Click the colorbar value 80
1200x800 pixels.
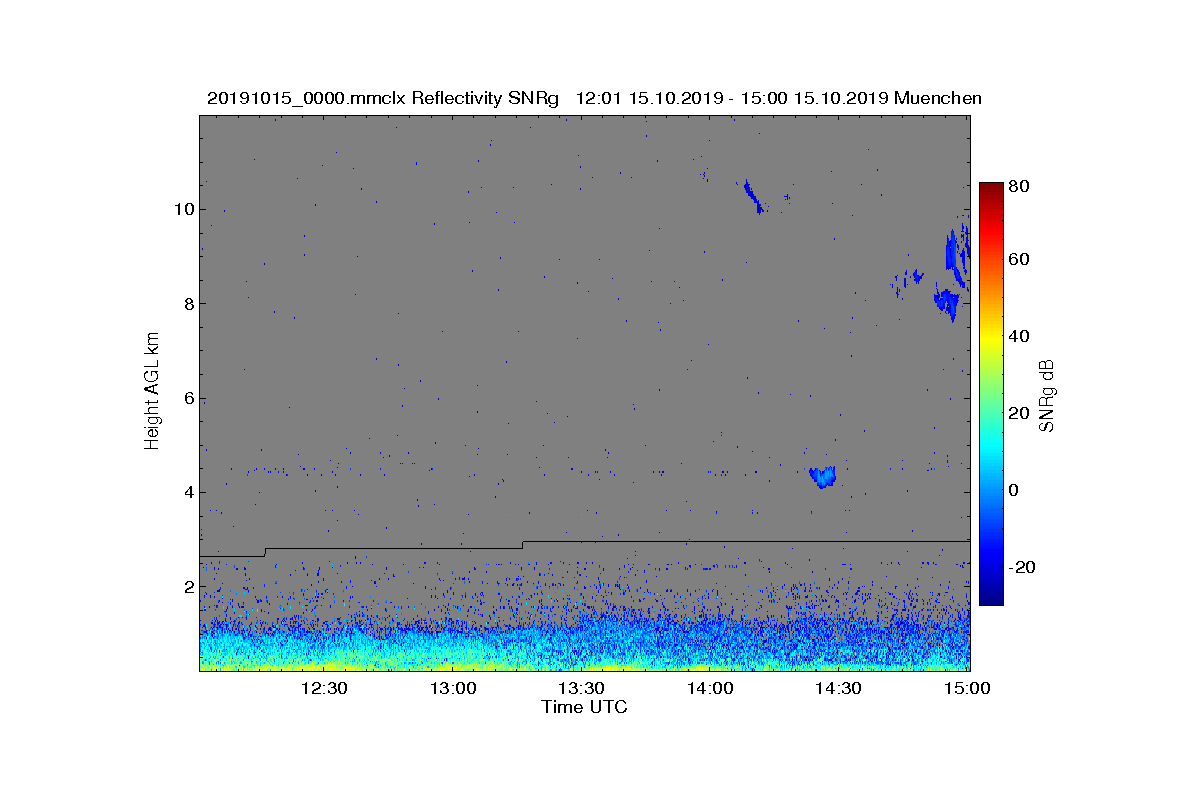click(x=1020, y=185)
